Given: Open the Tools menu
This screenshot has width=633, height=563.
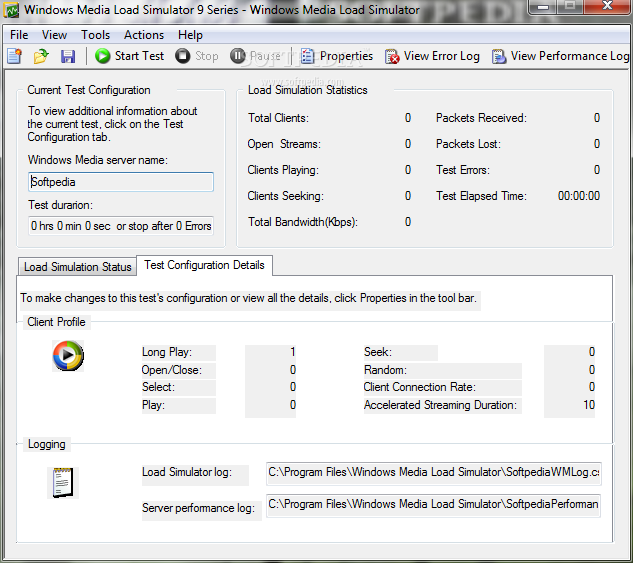Looking at the screenshot, I should (95, 35).
